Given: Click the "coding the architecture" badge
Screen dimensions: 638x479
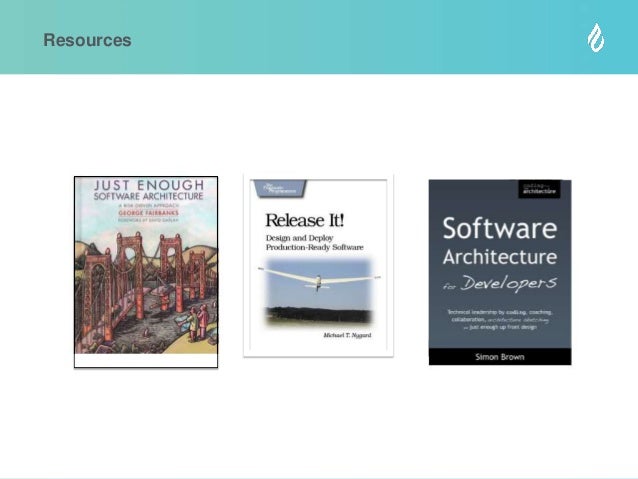Looking at the screenshot, I should tap(539, 189).
